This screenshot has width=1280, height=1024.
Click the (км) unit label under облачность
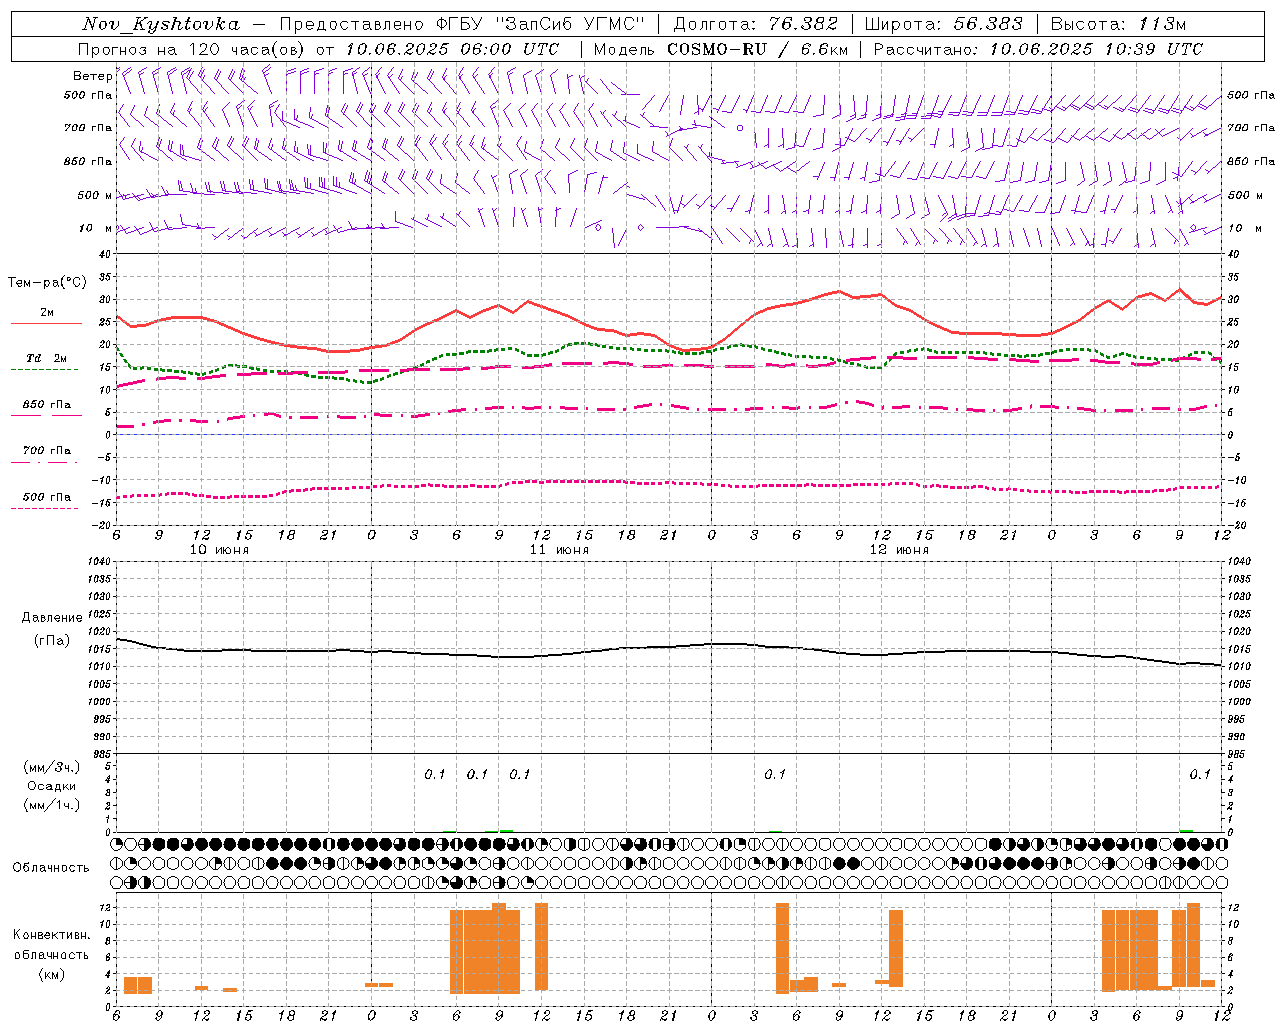pyautogui.click(x=51, y=974)
